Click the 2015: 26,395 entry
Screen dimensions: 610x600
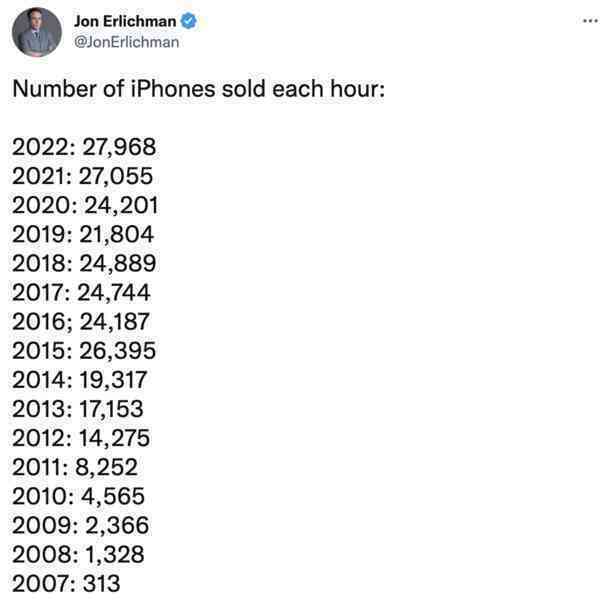84,351
